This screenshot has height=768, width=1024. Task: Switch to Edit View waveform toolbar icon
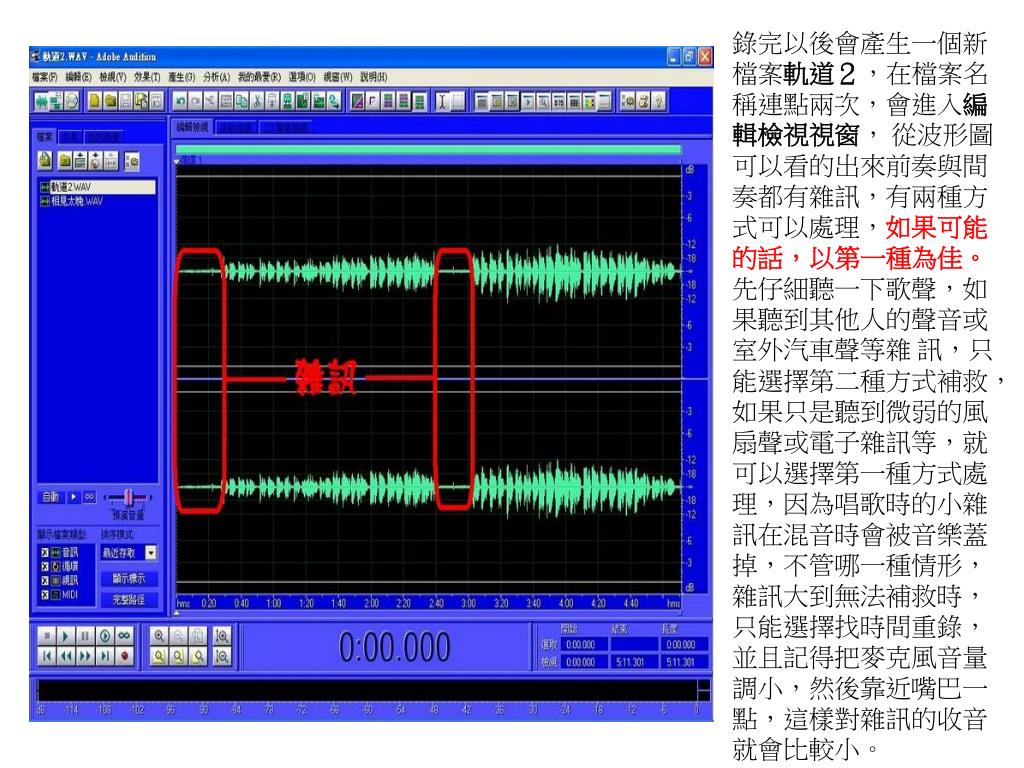42,101
